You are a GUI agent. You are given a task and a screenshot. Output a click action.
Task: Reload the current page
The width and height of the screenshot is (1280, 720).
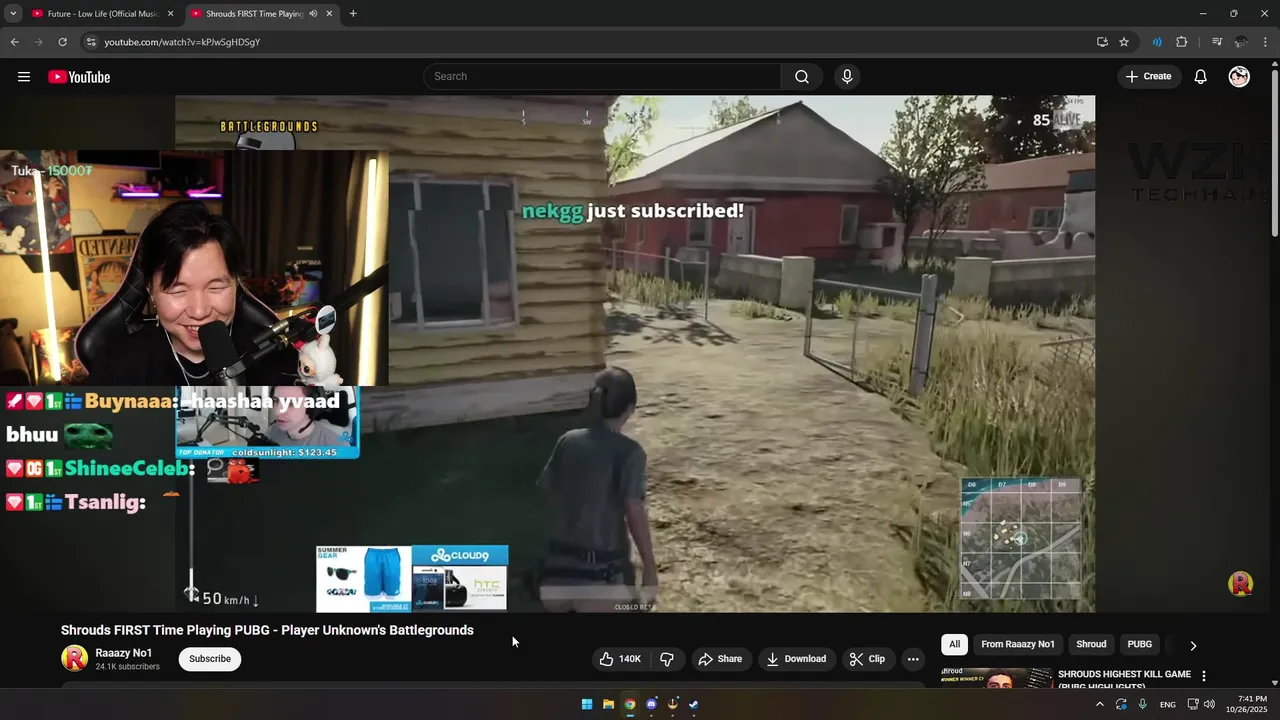pos(62,42)
